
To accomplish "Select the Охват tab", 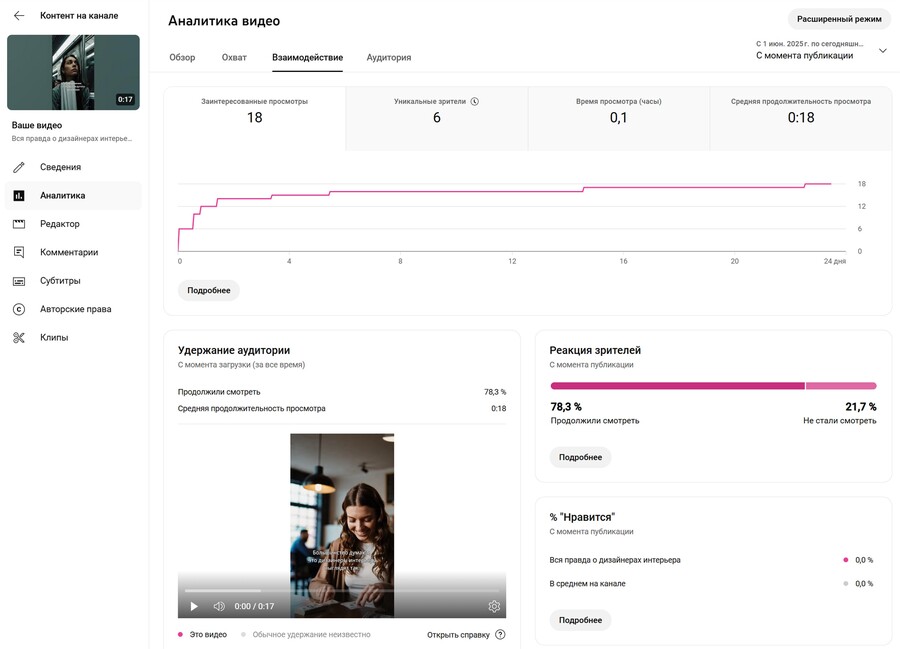I will coord(234,57).
